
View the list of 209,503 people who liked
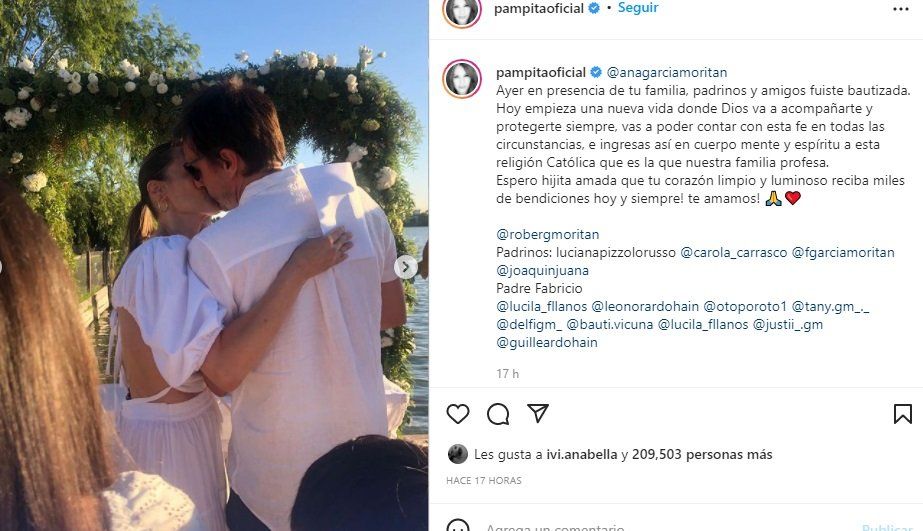702,454
